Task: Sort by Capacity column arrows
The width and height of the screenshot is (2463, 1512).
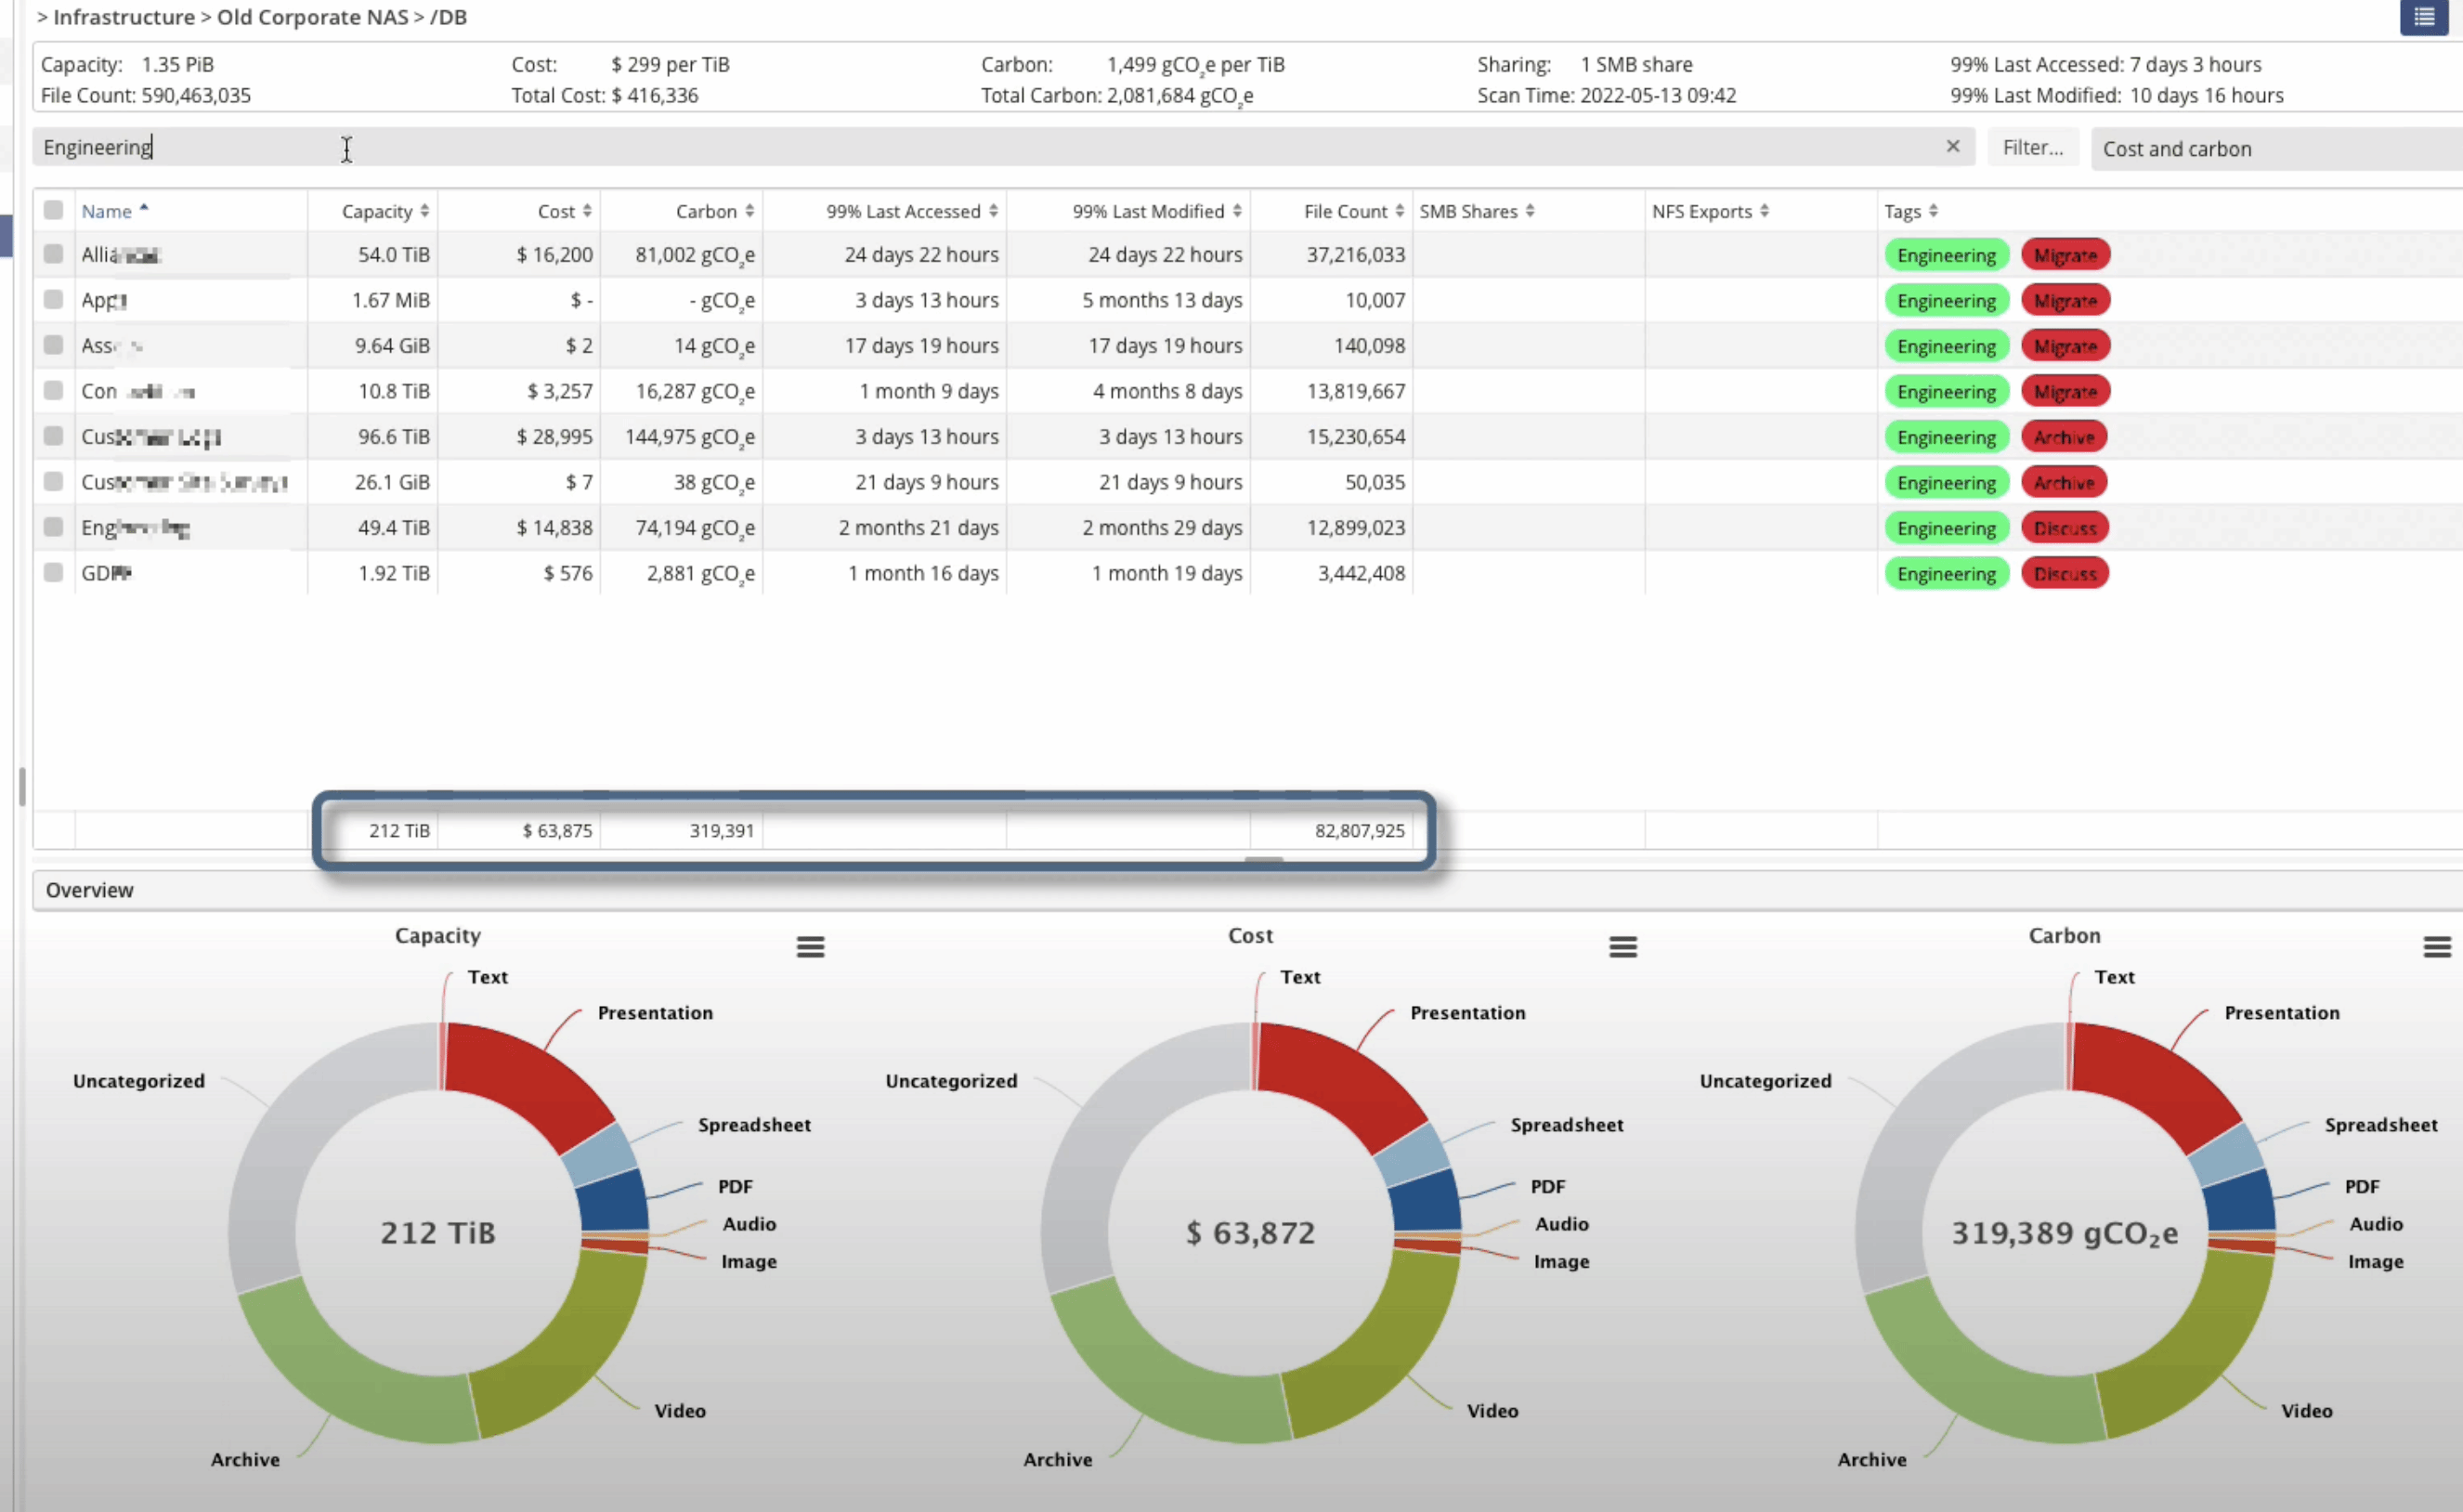Action: [425, 211]
